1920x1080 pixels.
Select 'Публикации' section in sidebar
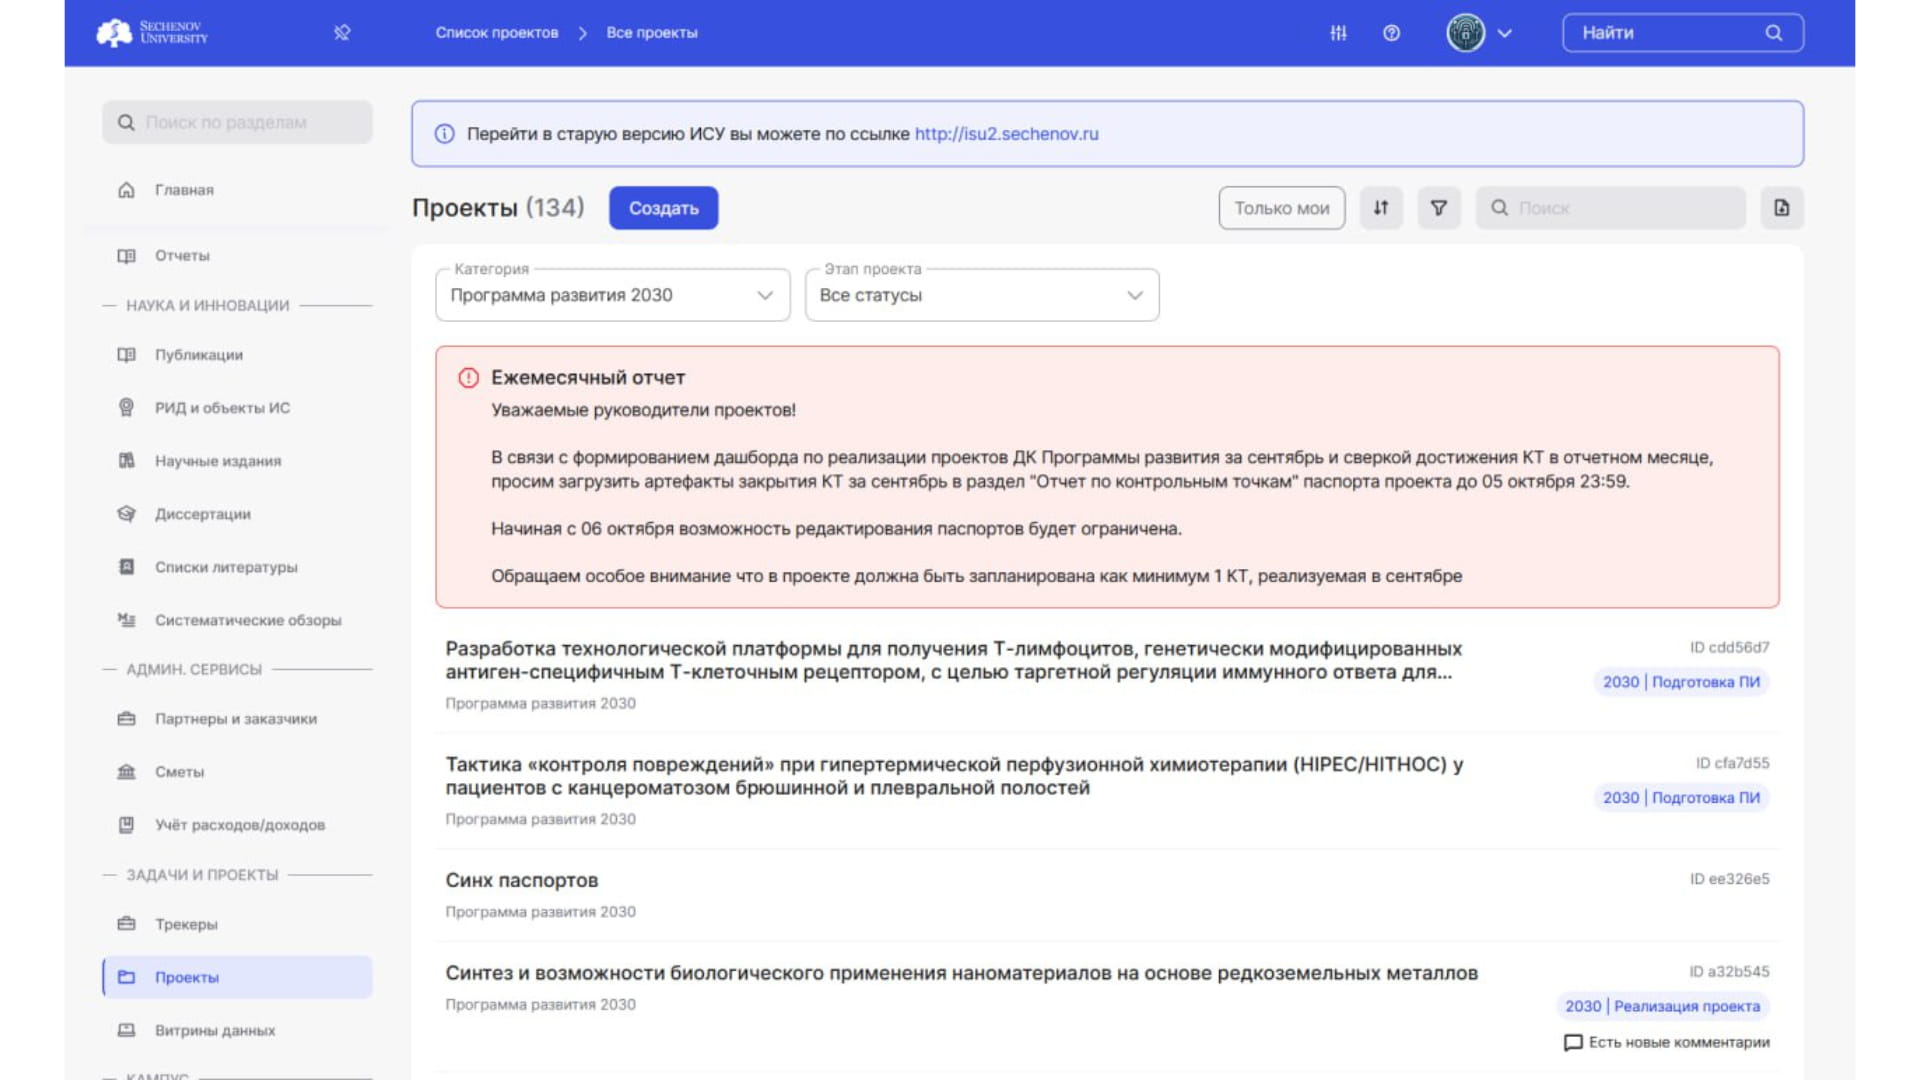[x=199, y=353]
